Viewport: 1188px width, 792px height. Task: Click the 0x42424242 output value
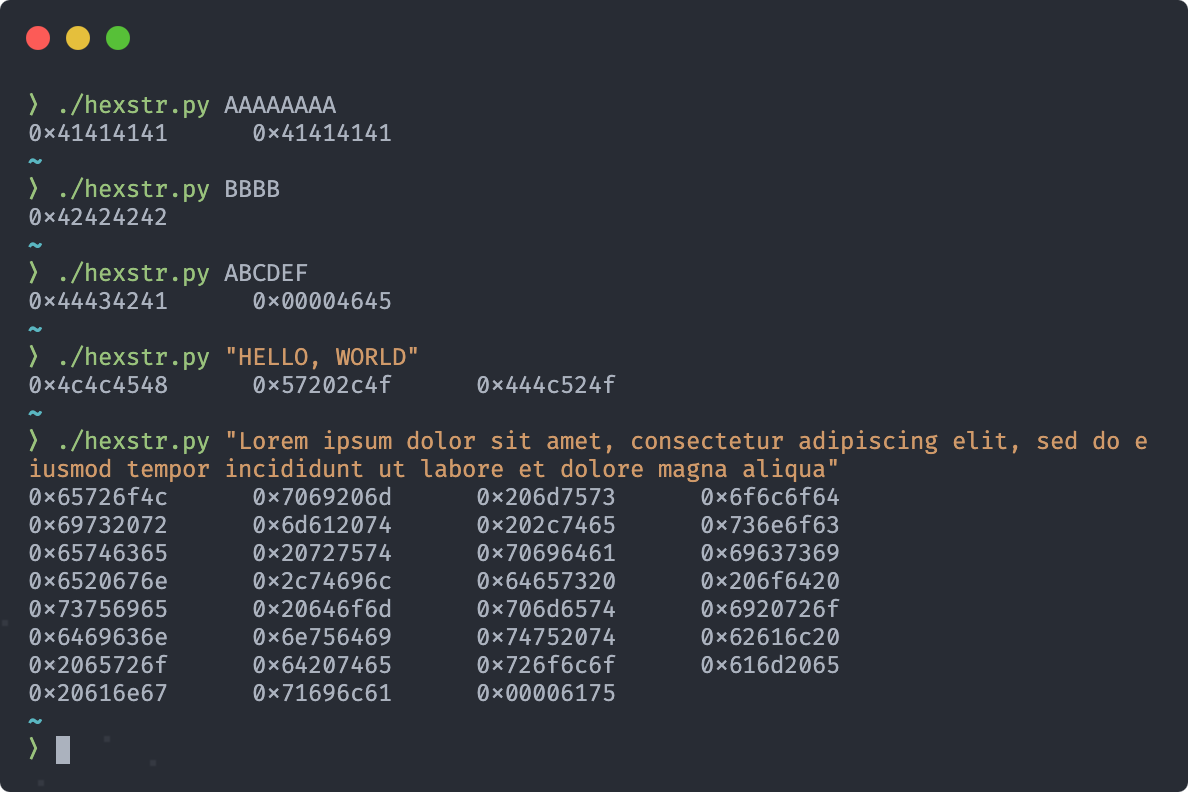(98, 218)
